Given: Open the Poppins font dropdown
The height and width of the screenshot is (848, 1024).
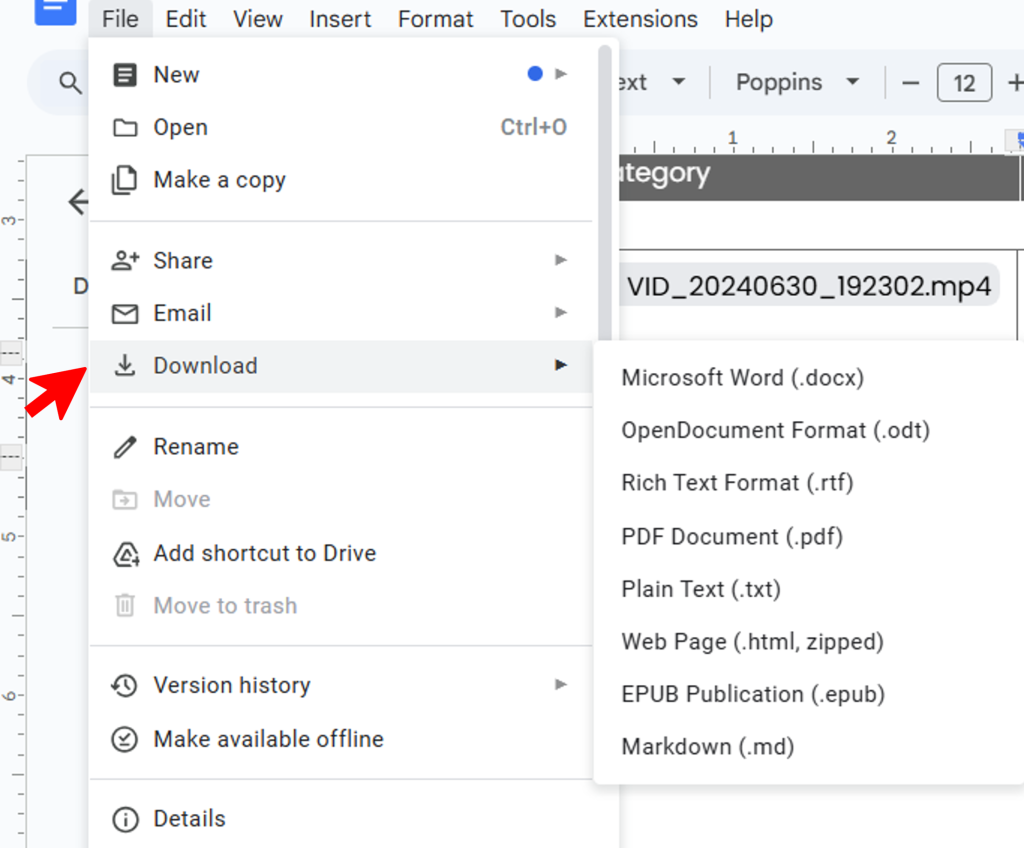Looking at the screenshot, I should click(x=797, y=83).
